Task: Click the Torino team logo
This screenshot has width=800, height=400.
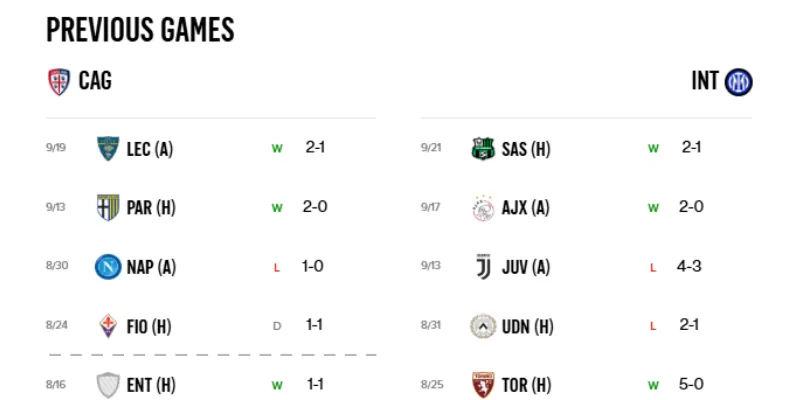Action: [x=483, y=385]
